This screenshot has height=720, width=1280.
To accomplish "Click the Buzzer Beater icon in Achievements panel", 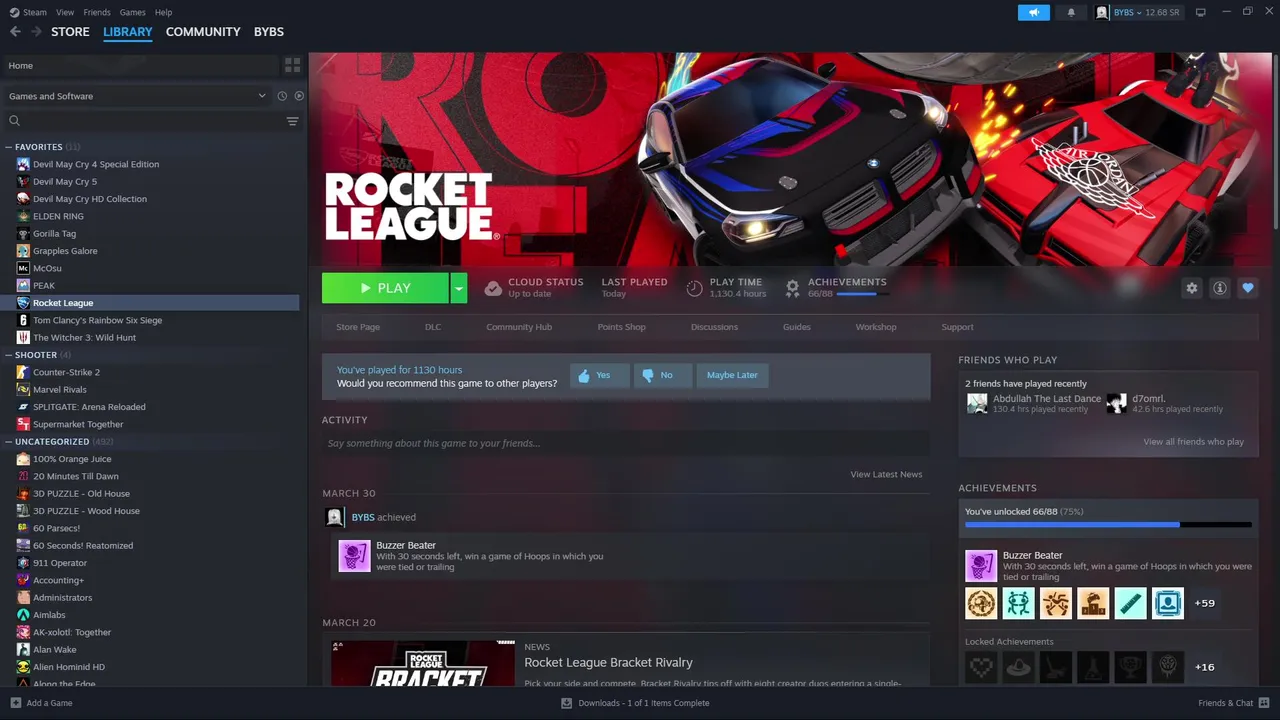I will (980, 566).
